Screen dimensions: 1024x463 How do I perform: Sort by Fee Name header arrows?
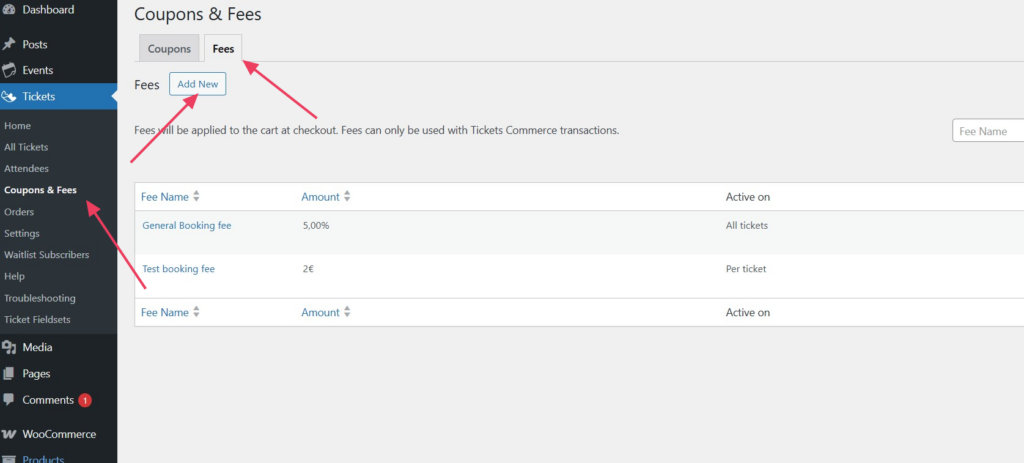(x=196, y=197)
